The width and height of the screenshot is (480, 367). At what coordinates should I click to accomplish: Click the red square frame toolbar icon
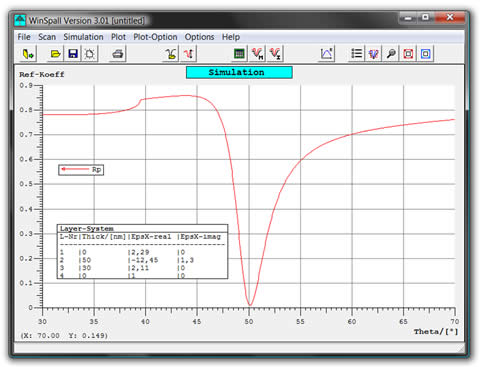[408, 54]
